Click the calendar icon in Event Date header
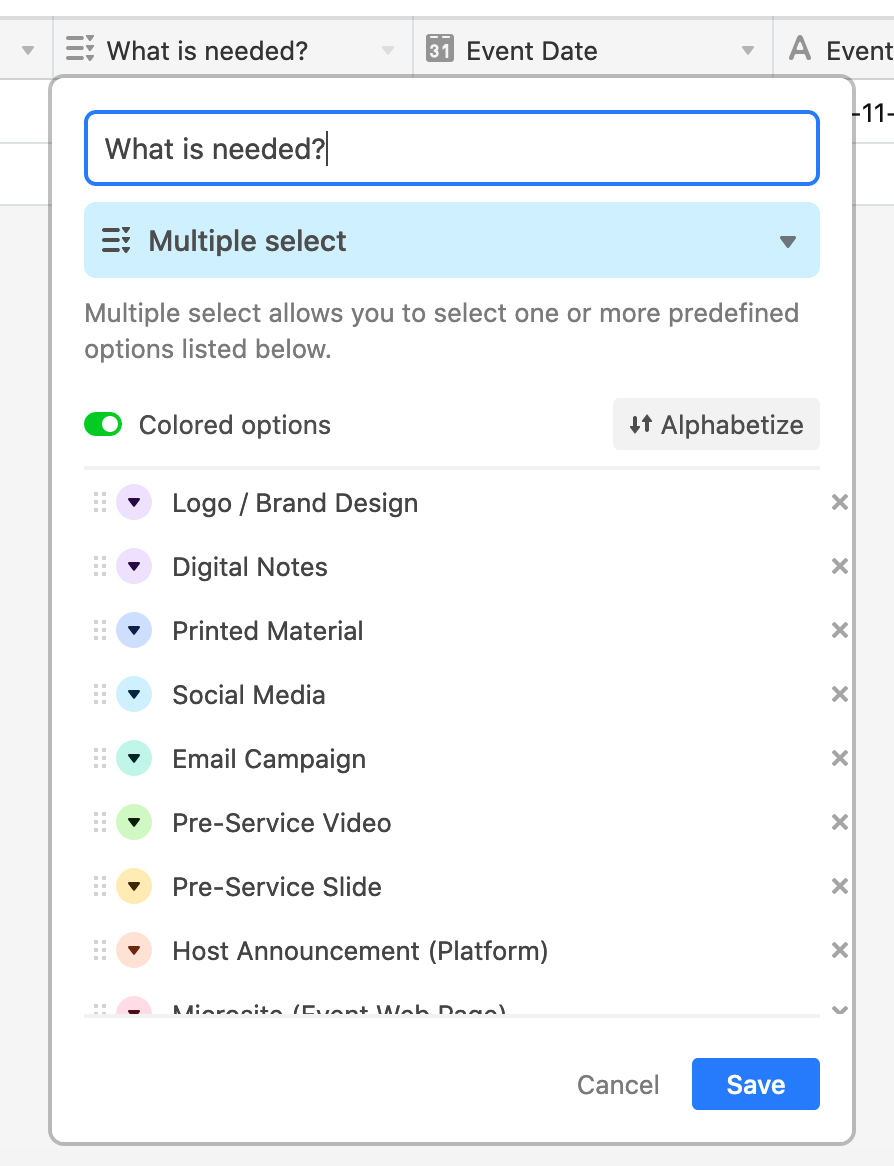Screen dimensions: 894x1166 point(439,49)
